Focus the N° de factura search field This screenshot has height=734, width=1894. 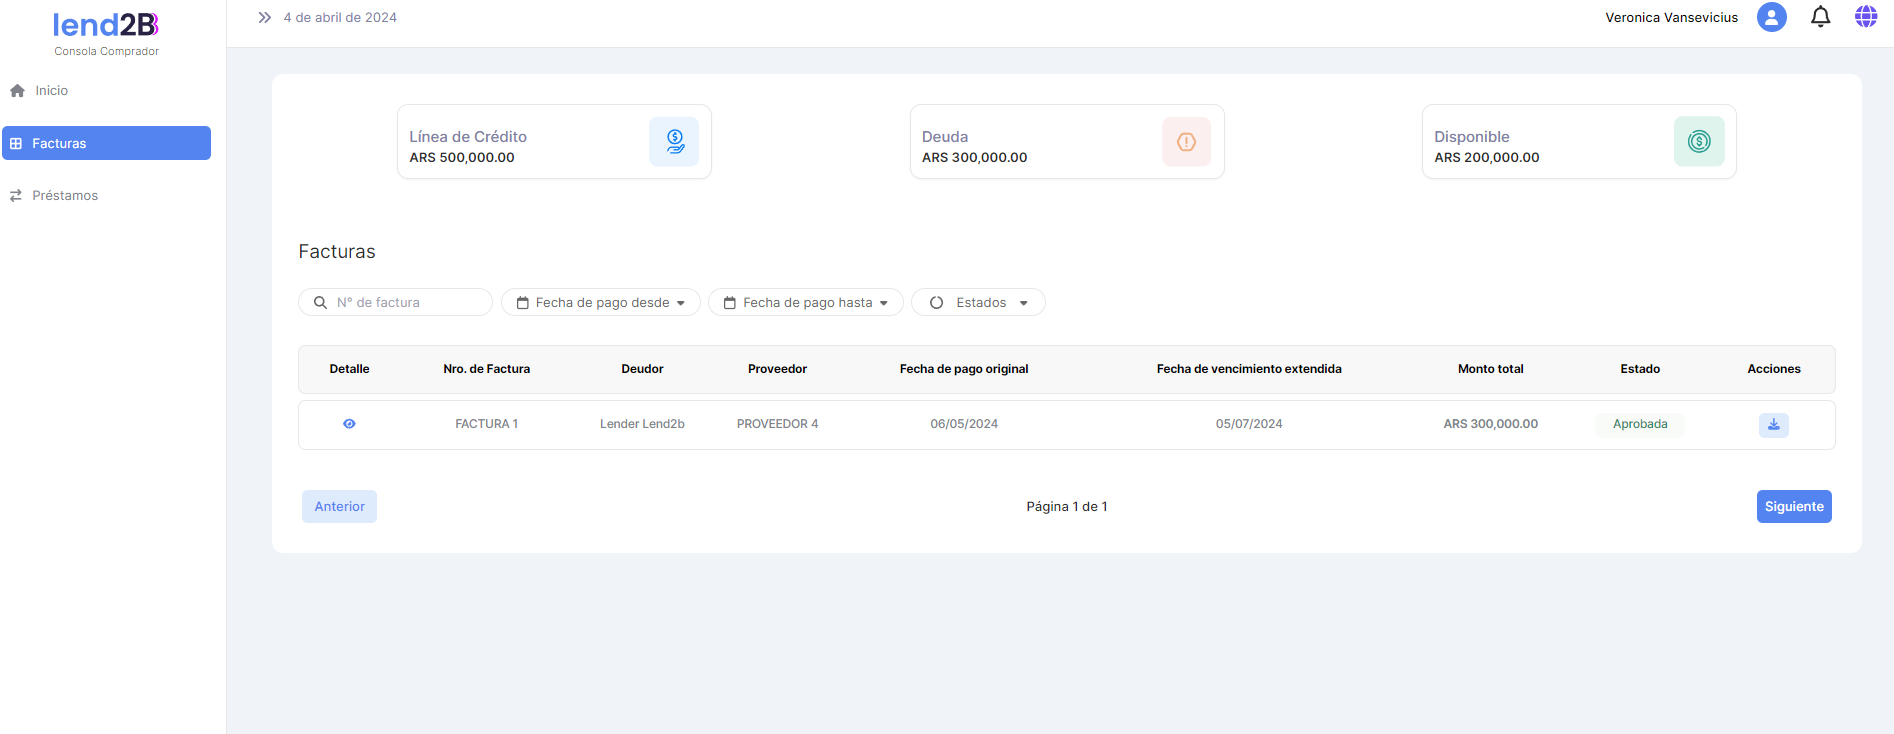pos(405,302)
